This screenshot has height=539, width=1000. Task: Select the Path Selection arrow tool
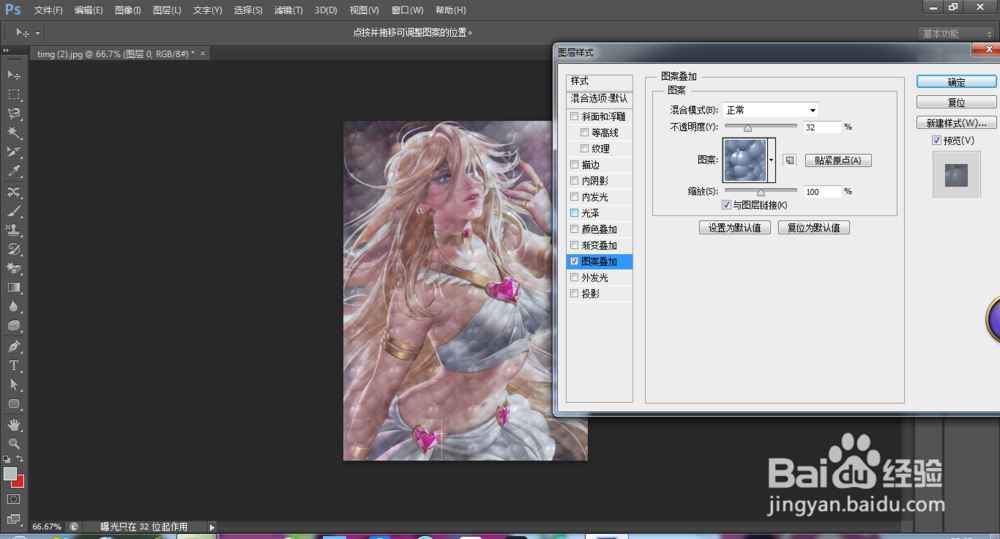tap(13, 385)
